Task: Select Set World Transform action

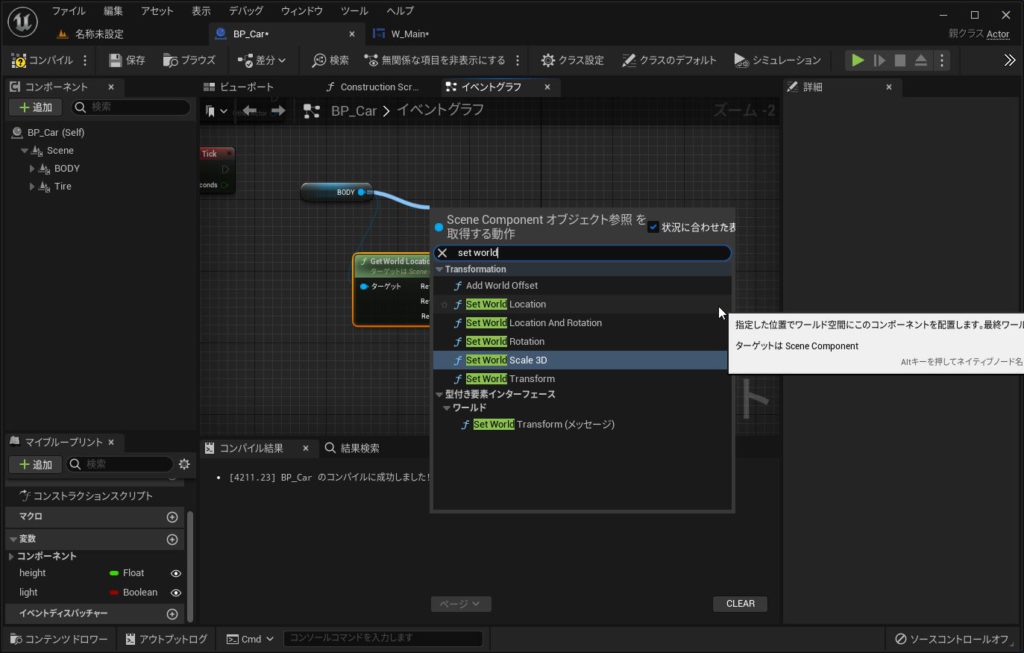Action: tap(510, 379)
